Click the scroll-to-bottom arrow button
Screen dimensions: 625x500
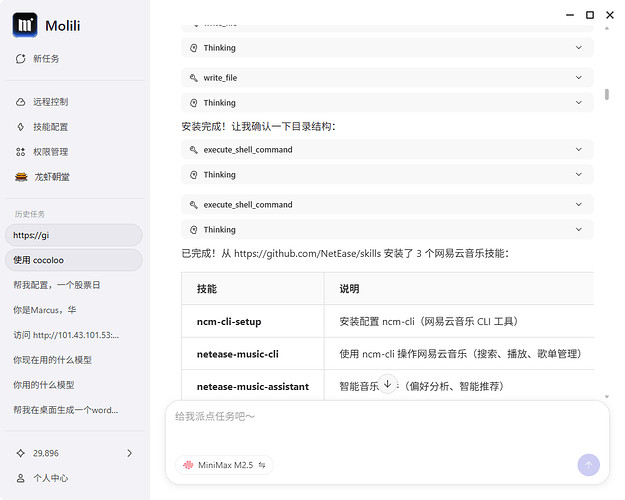(x=387, y=384)
